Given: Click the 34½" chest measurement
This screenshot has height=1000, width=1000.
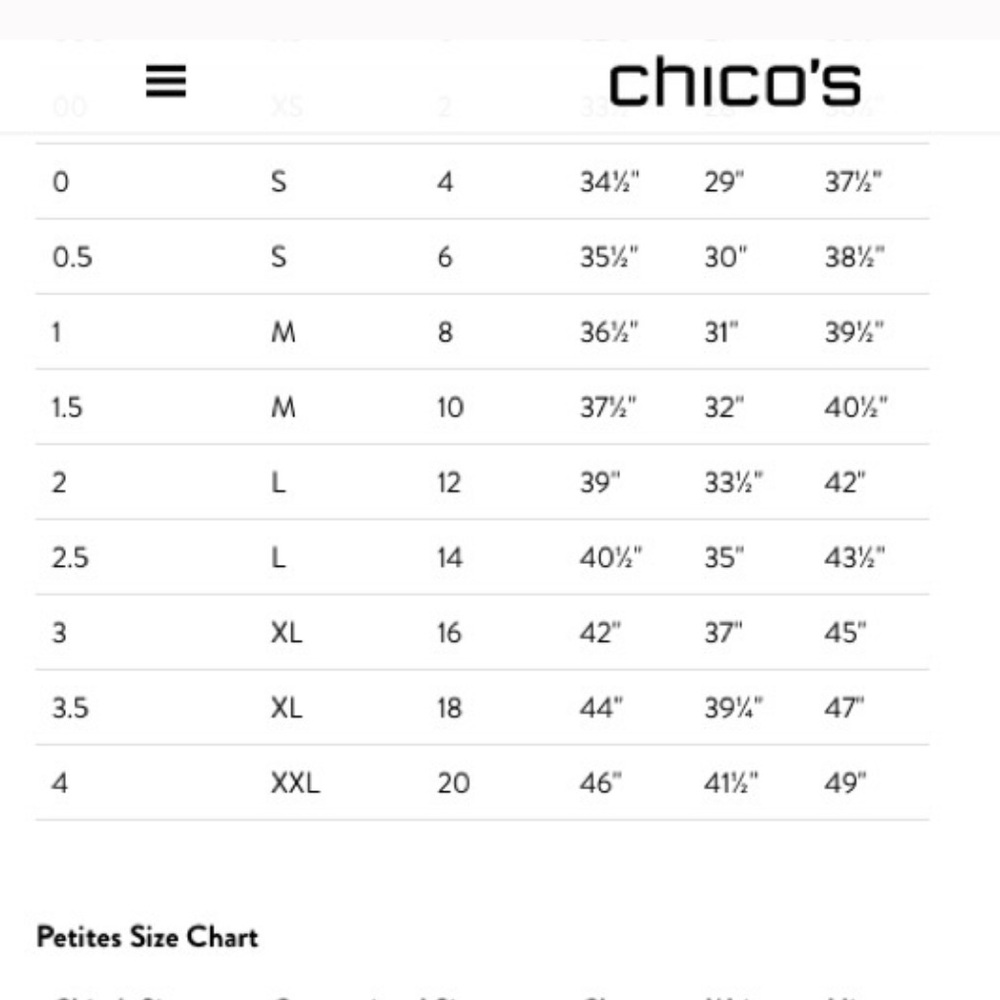Looking at the screenshot, I should pos(609,182).
